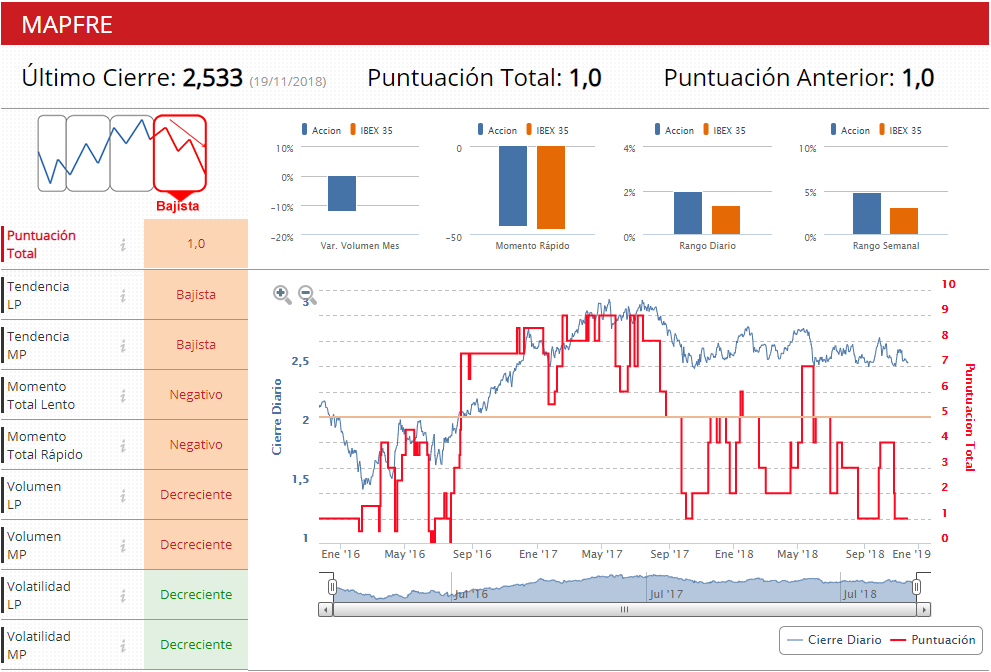Toggle Accion legend in Var. Volumen Mes chart

pyautogui.click(x=322, y=130)
